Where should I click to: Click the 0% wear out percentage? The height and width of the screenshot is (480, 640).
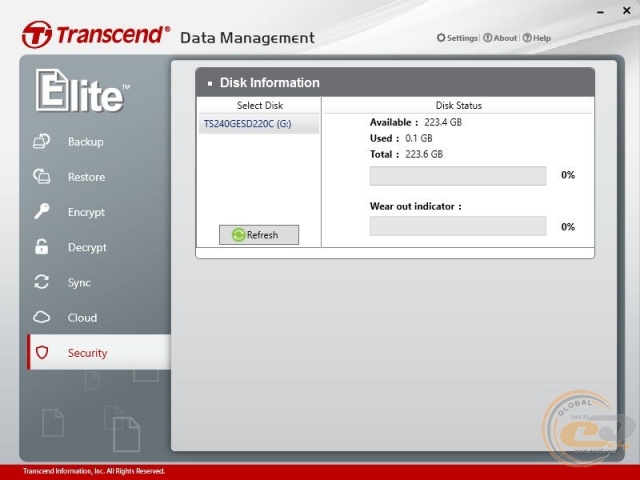tap(568, 227)
